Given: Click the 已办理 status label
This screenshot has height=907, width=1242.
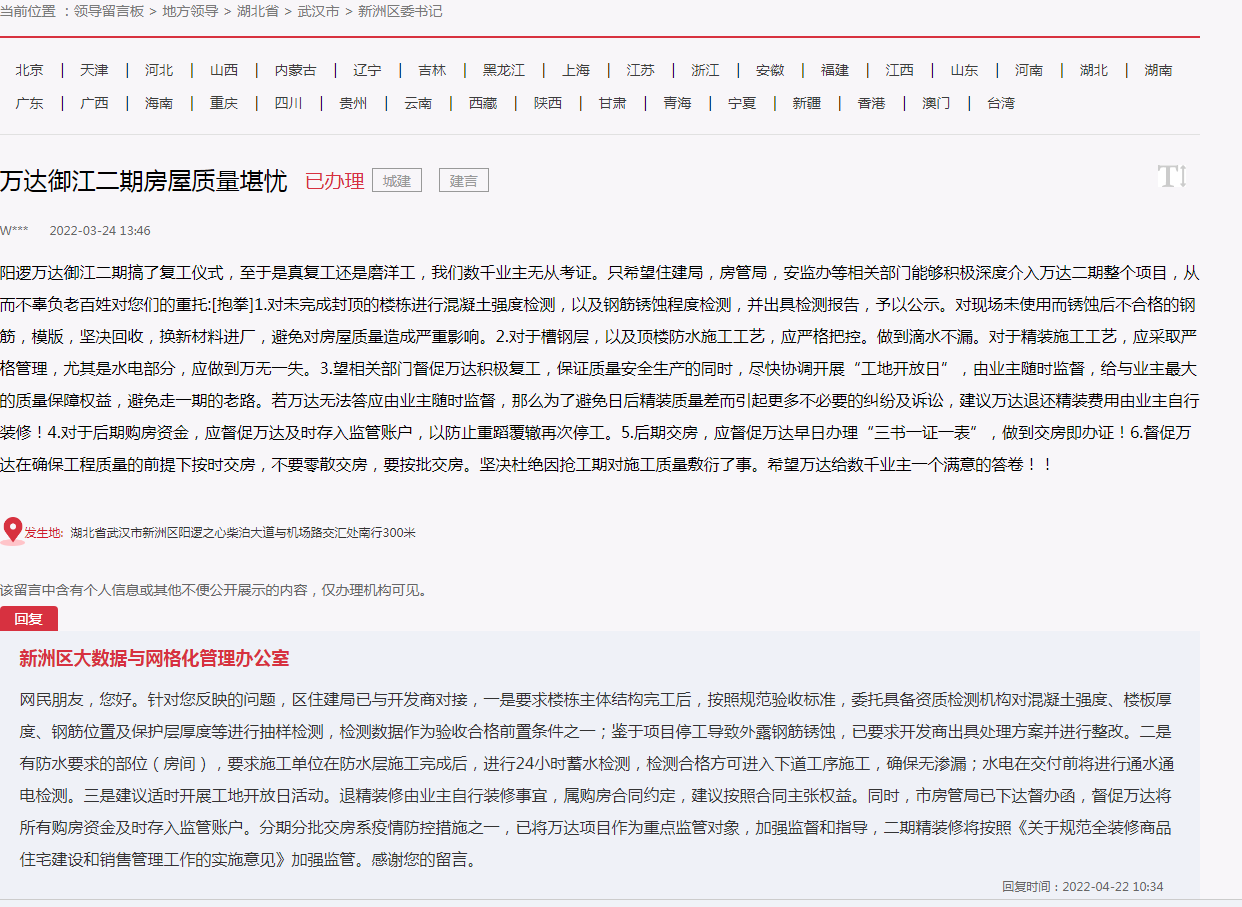Looking at the screenshot, I should click(334, 181).
